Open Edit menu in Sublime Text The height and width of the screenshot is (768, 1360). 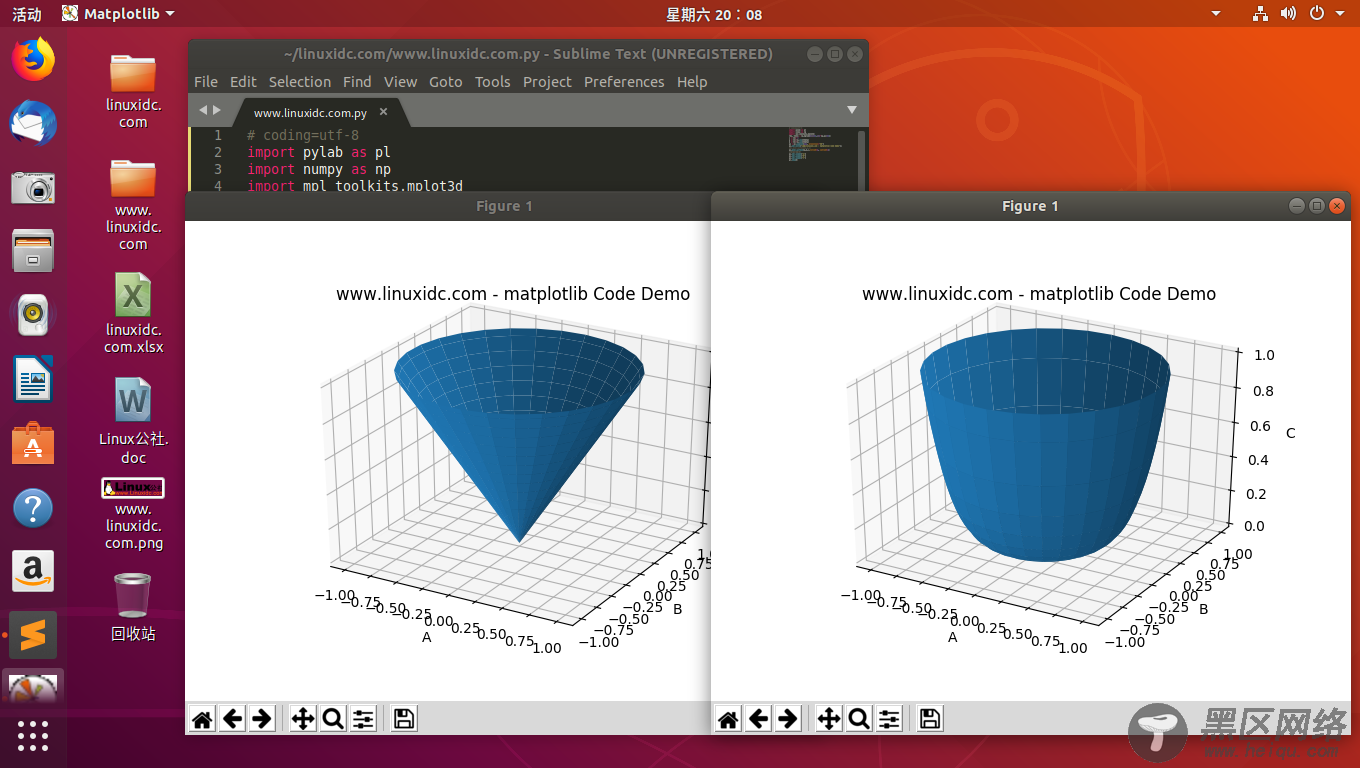tap(243, 82)
